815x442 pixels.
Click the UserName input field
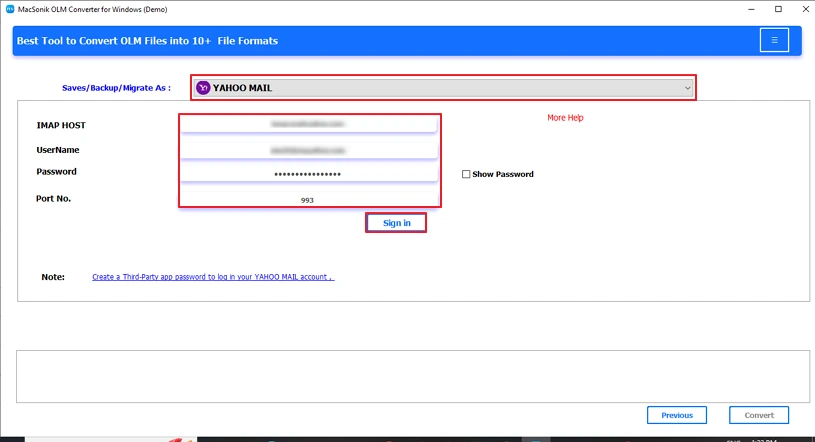308,149
